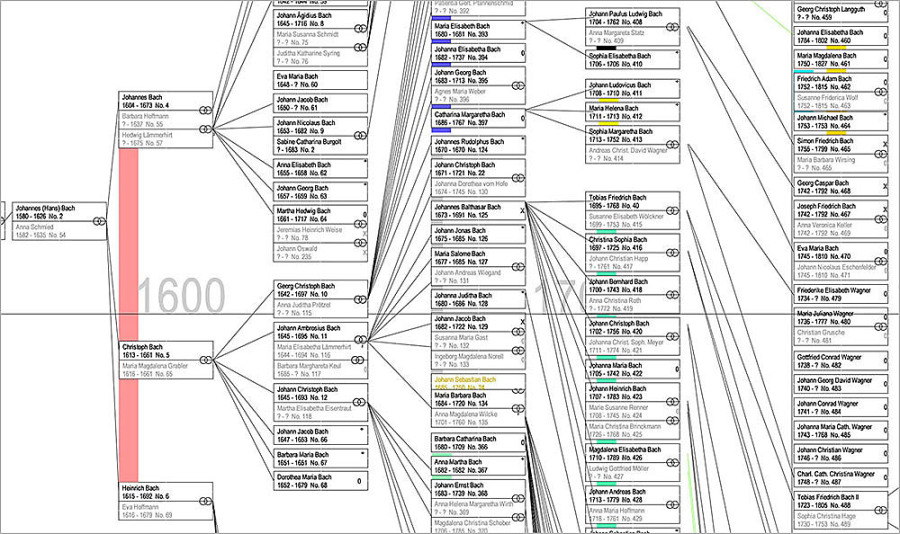The image size is (900, 534).
Task: Click marriage rings icon beside Johannes (Hans) Bach
Action: (x=100, y=227)
